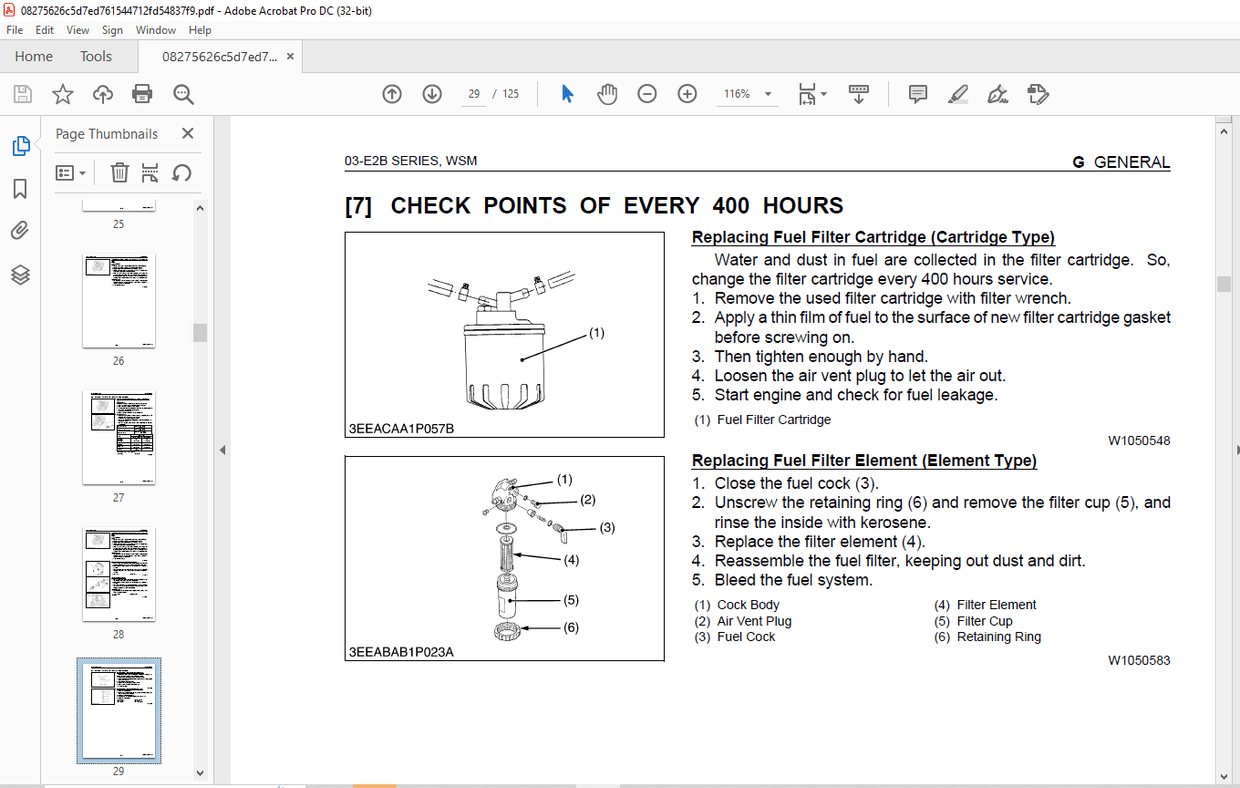This screenshot has width=1240, height=788.
Task: Go to the next page with down arrow
Action: click(431, 93)
